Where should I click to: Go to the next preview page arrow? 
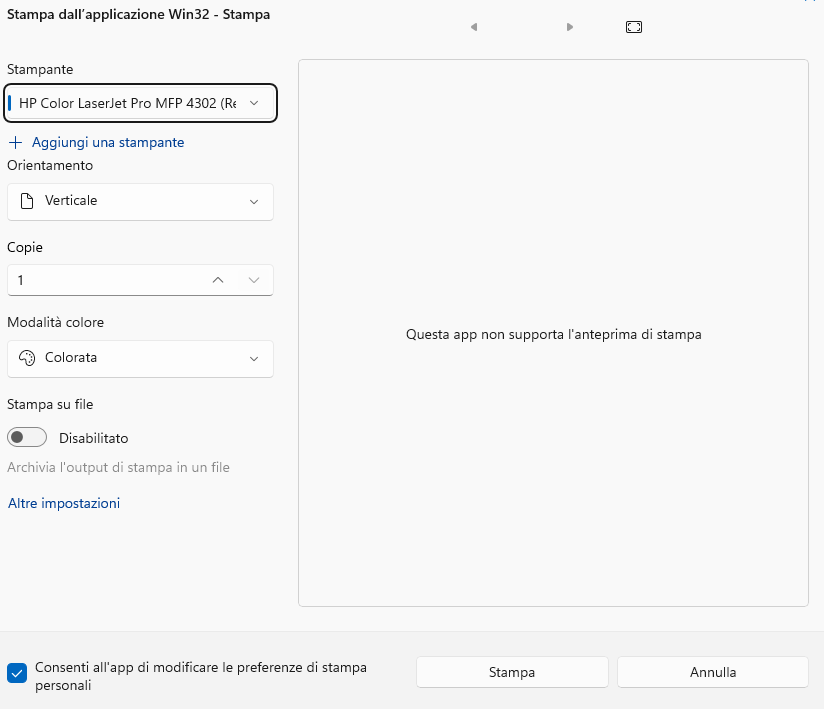pos(570,27)
